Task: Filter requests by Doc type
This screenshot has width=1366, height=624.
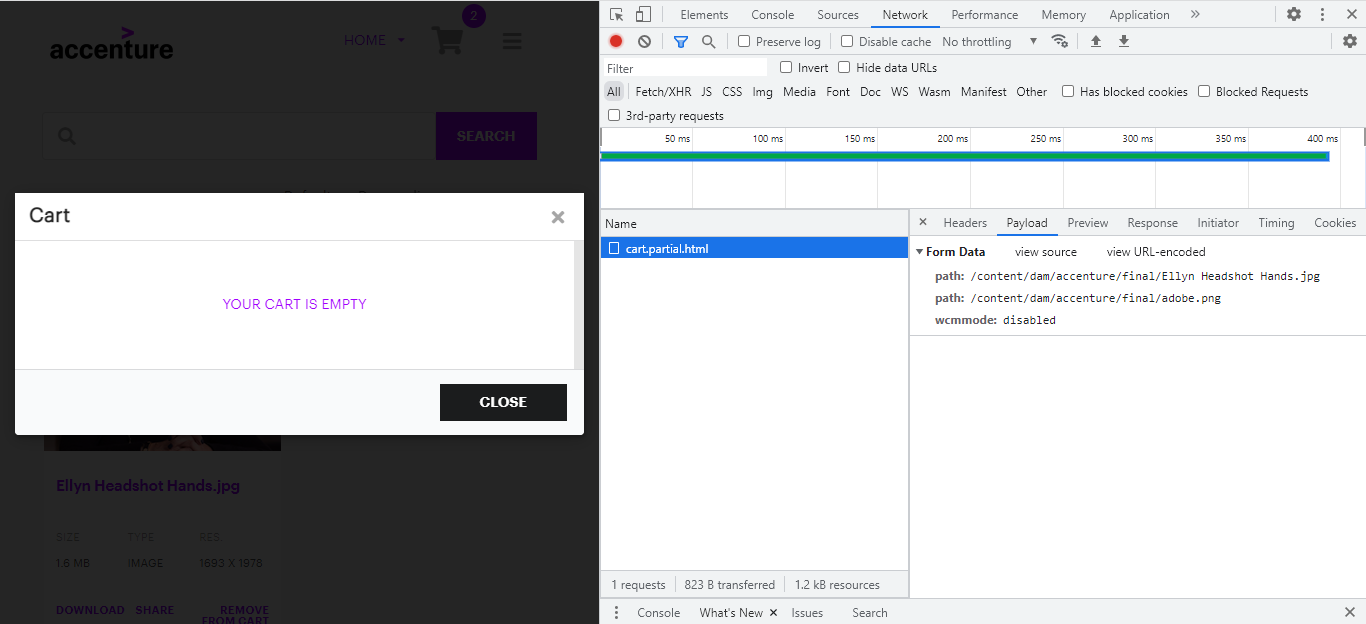Action: coord(870,91)
